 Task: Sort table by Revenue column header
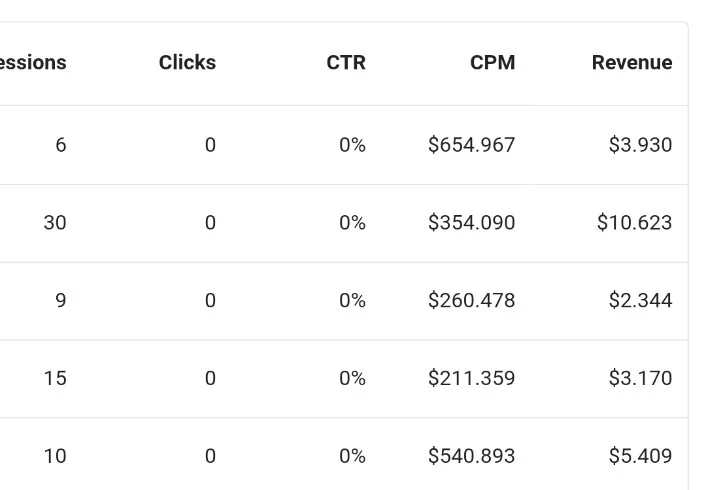coord(632,63)
